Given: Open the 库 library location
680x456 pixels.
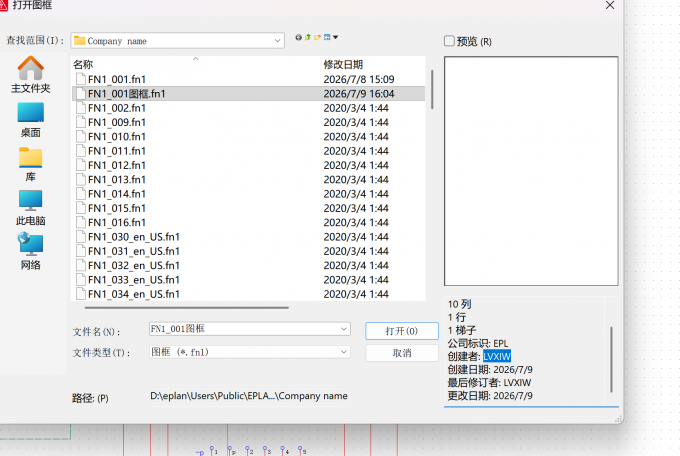Looking at the screenshot, I should (30, 164).
